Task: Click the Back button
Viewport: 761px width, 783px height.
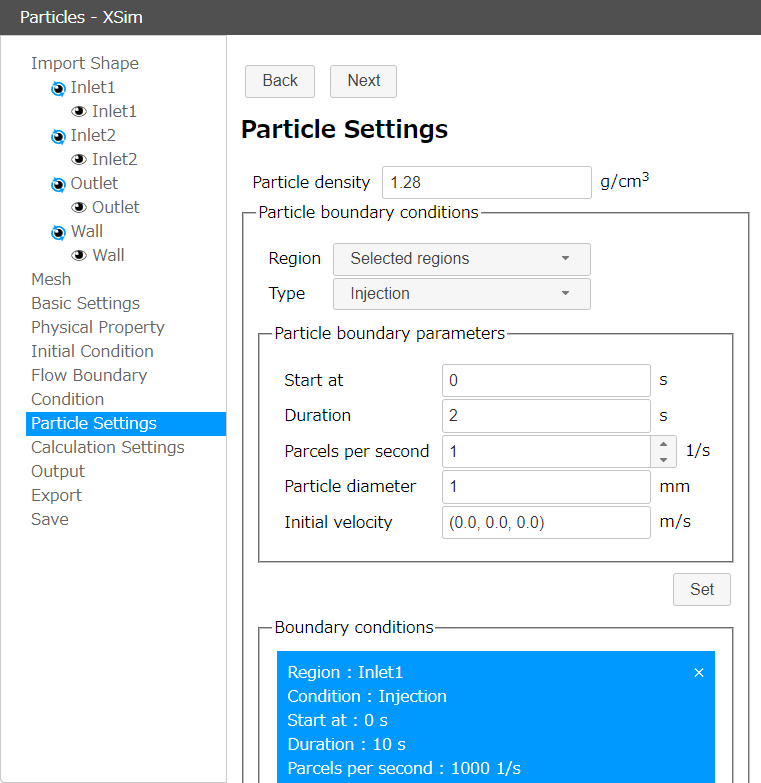Action: click(x=280, y=81)
